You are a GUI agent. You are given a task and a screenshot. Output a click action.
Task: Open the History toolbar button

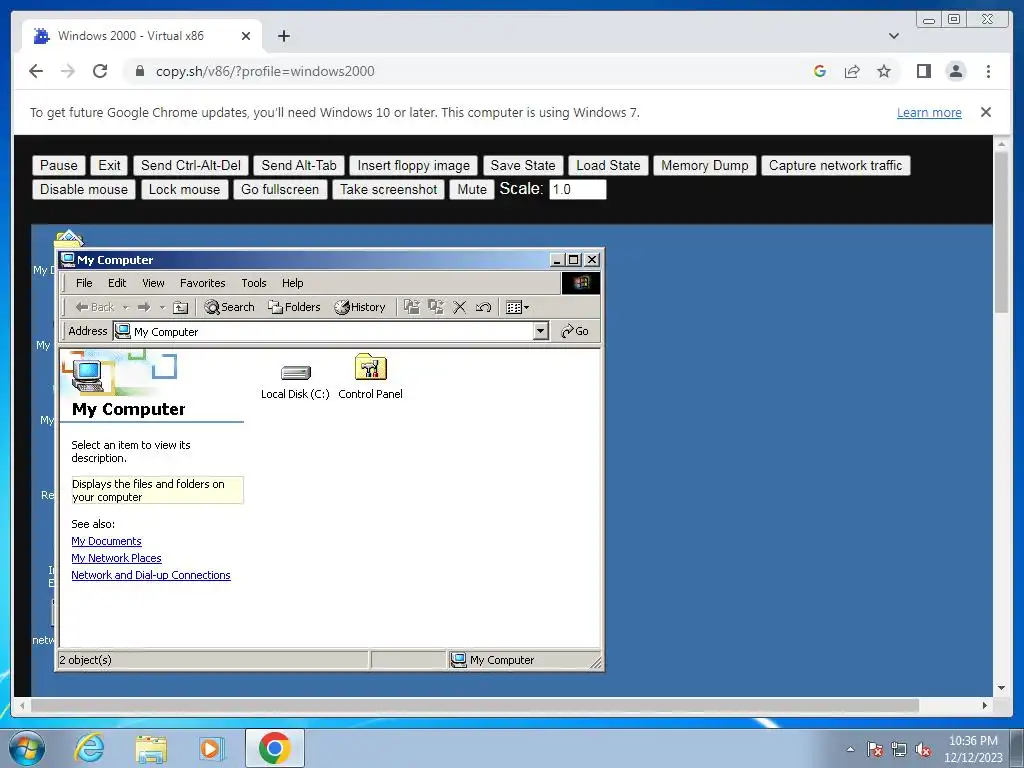point(360,307)
